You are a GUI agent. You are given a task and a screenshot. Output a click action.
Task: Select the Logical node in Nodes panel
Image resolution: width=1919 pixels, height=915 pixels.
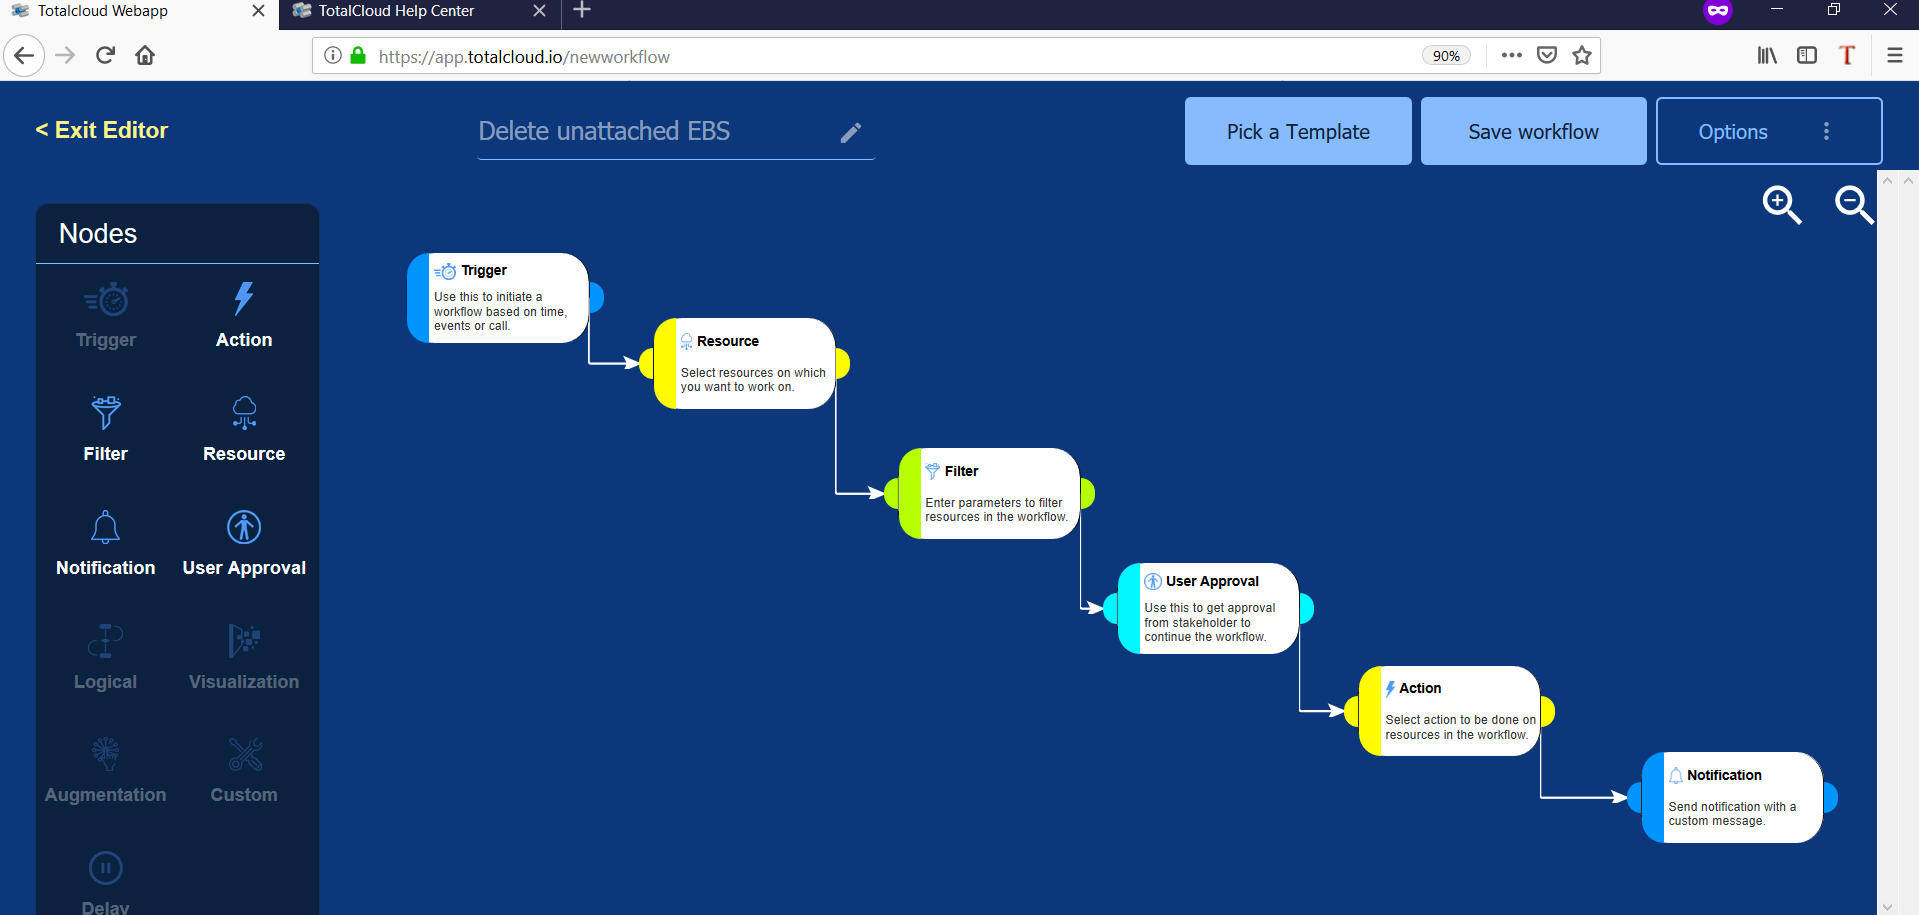106,658
